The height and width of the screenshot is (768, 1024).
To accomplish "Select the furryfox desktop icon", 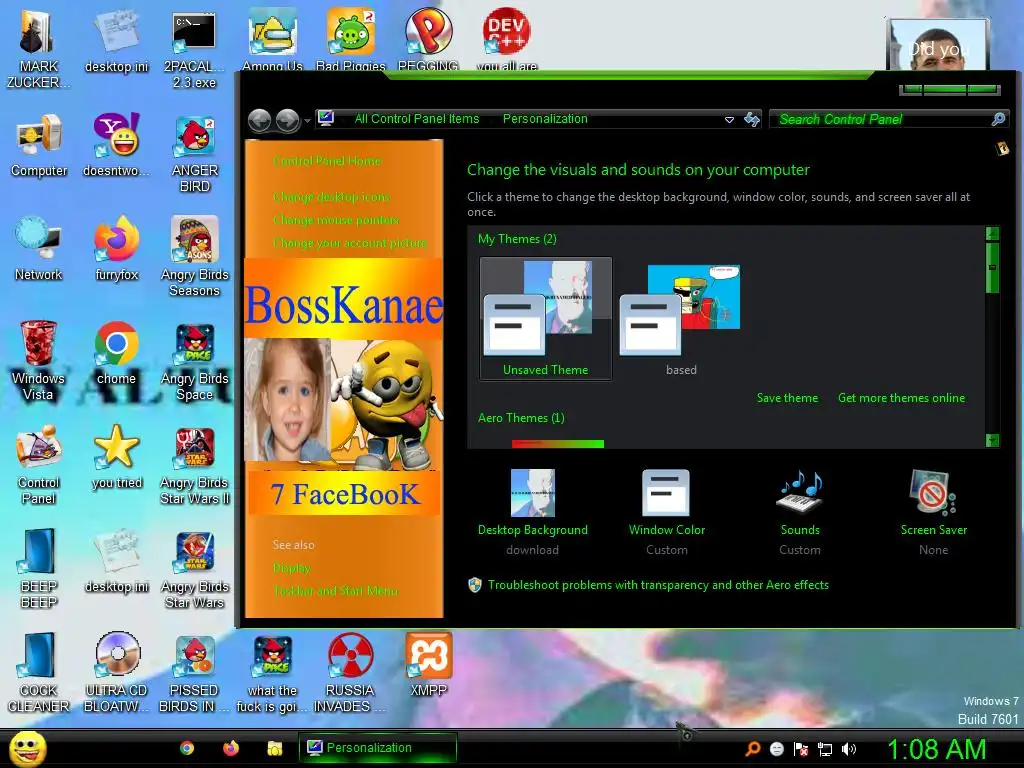I will point(117,249).
